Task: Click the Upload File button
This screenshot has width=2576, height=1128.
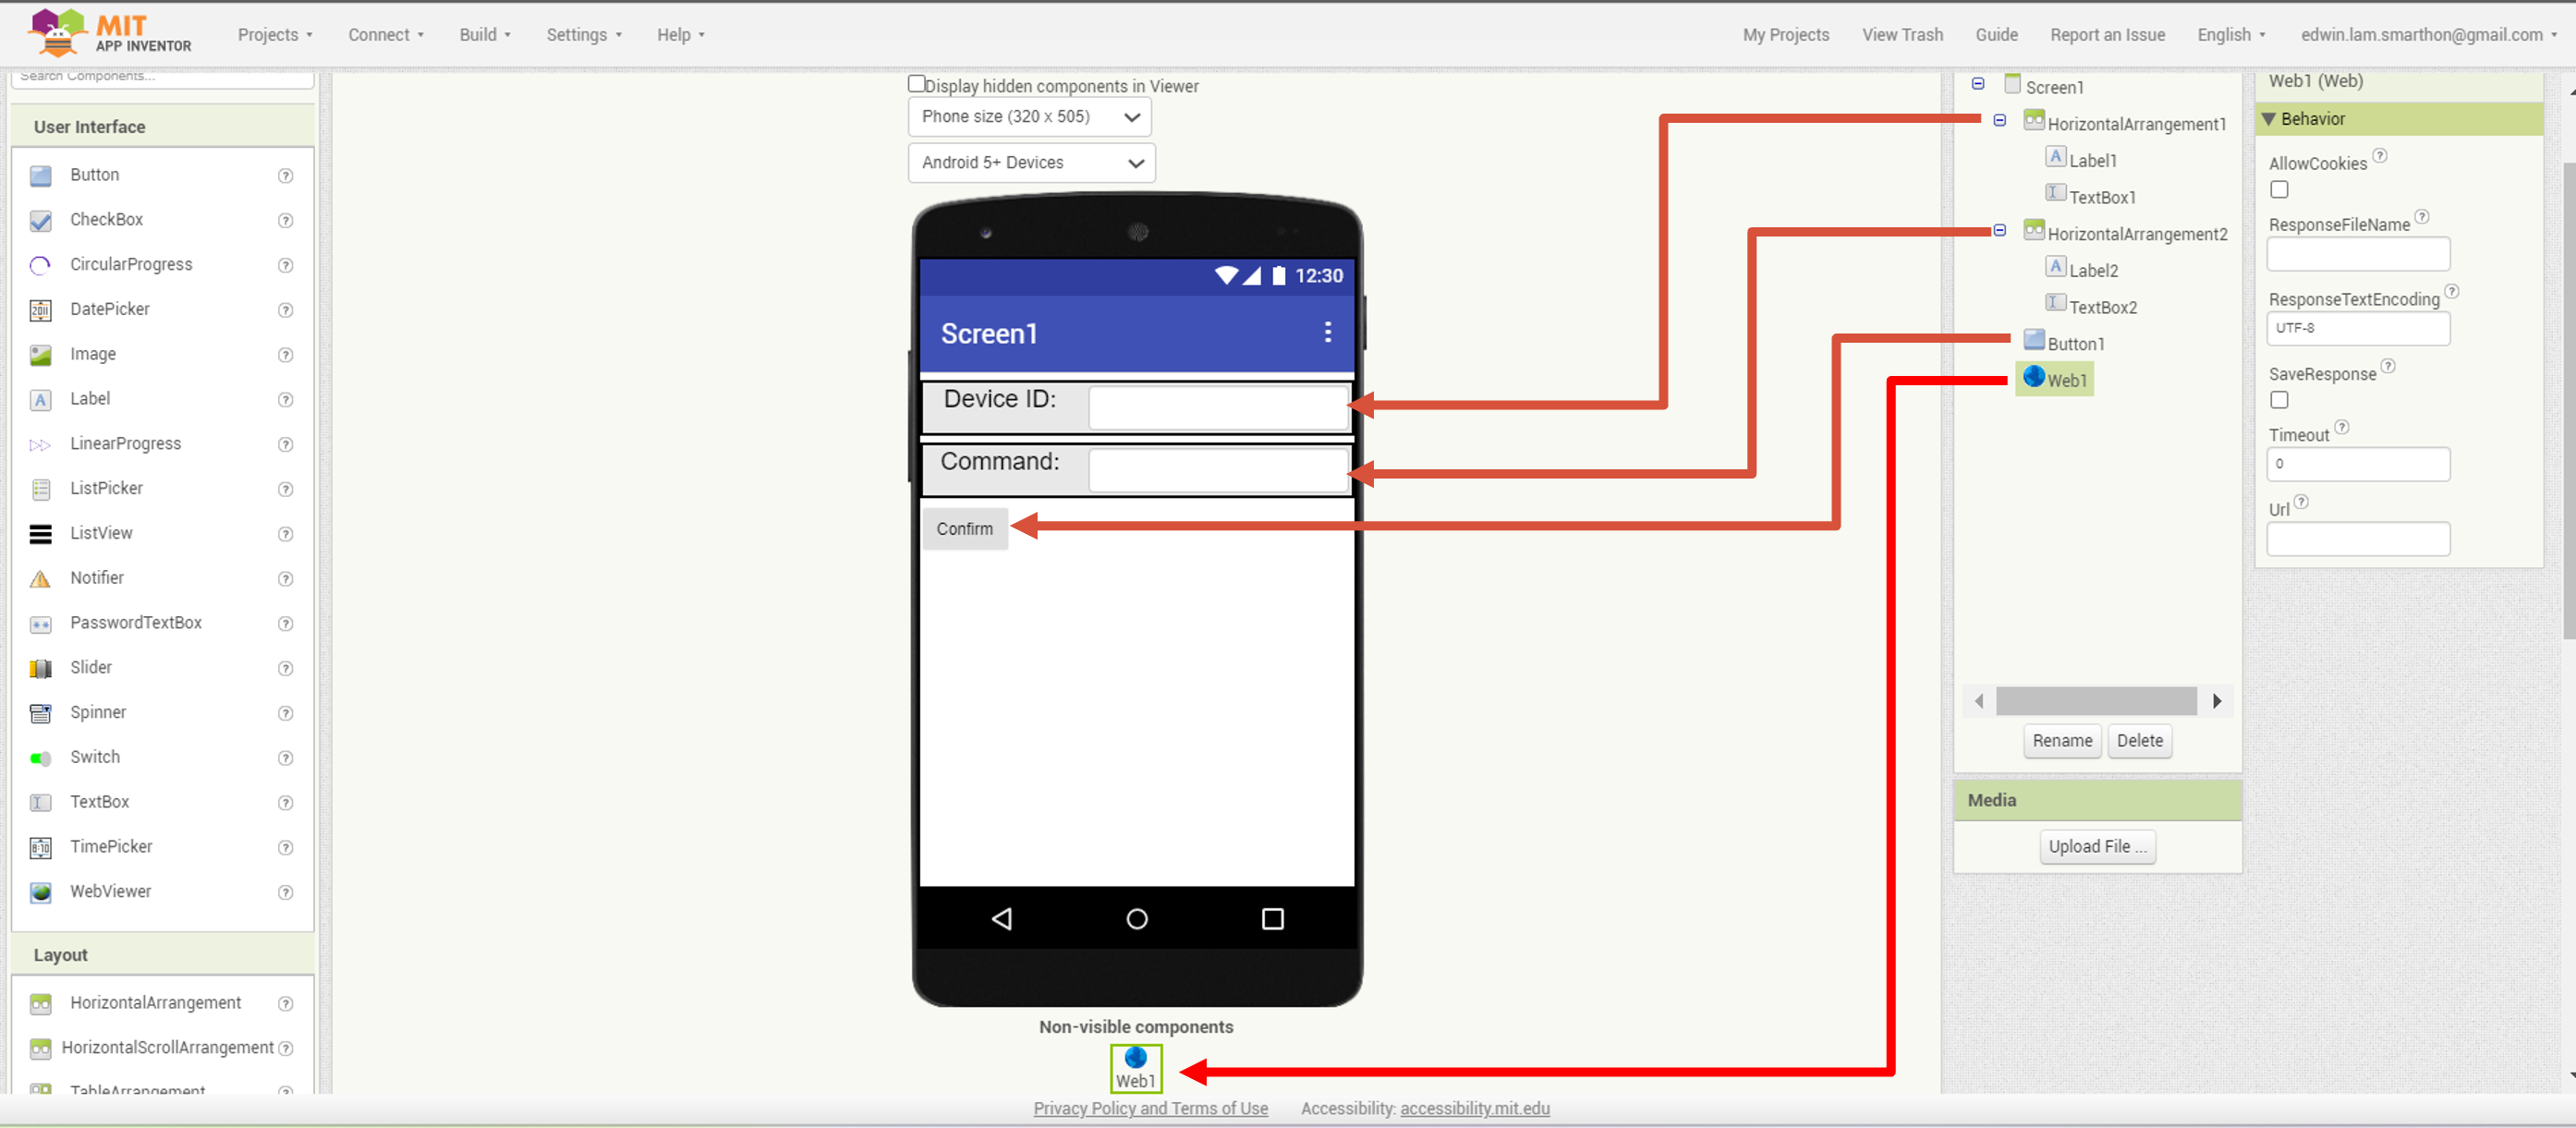Action: point(2097,847)
